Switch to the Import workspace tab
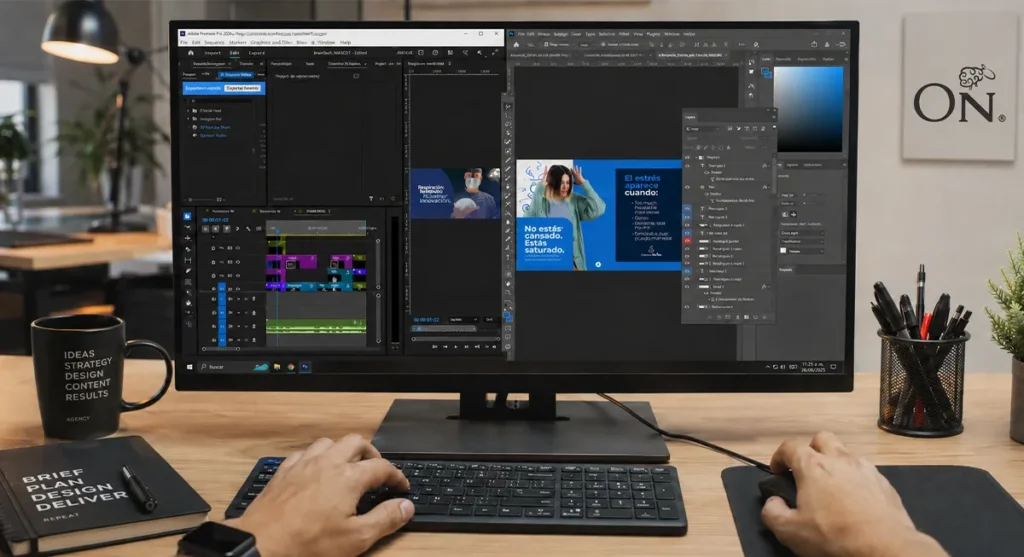The image size is (1024, 557). coord(212,53)
